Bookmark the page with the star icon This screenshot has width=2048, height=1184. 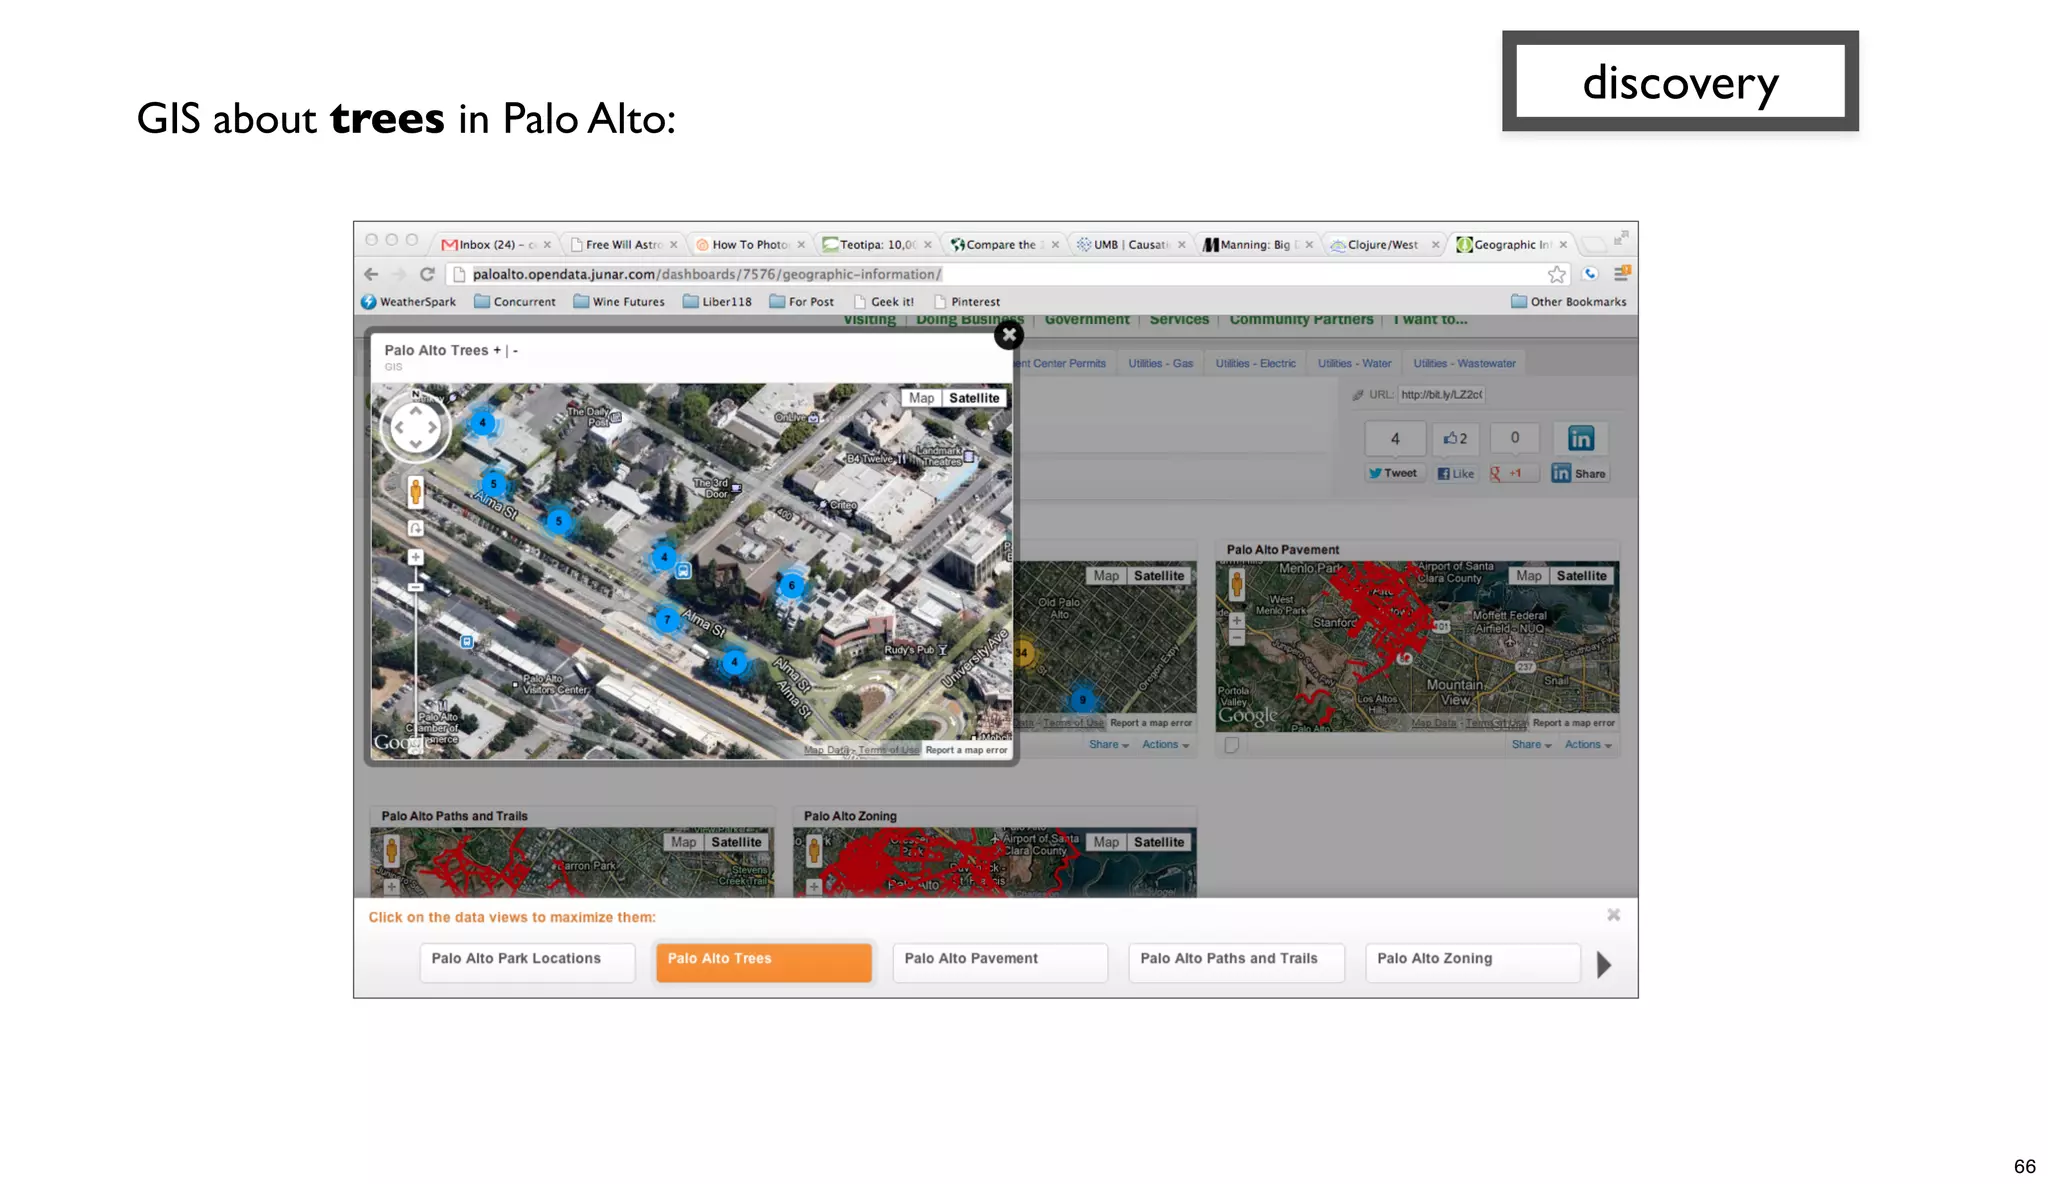(1557, 274)
